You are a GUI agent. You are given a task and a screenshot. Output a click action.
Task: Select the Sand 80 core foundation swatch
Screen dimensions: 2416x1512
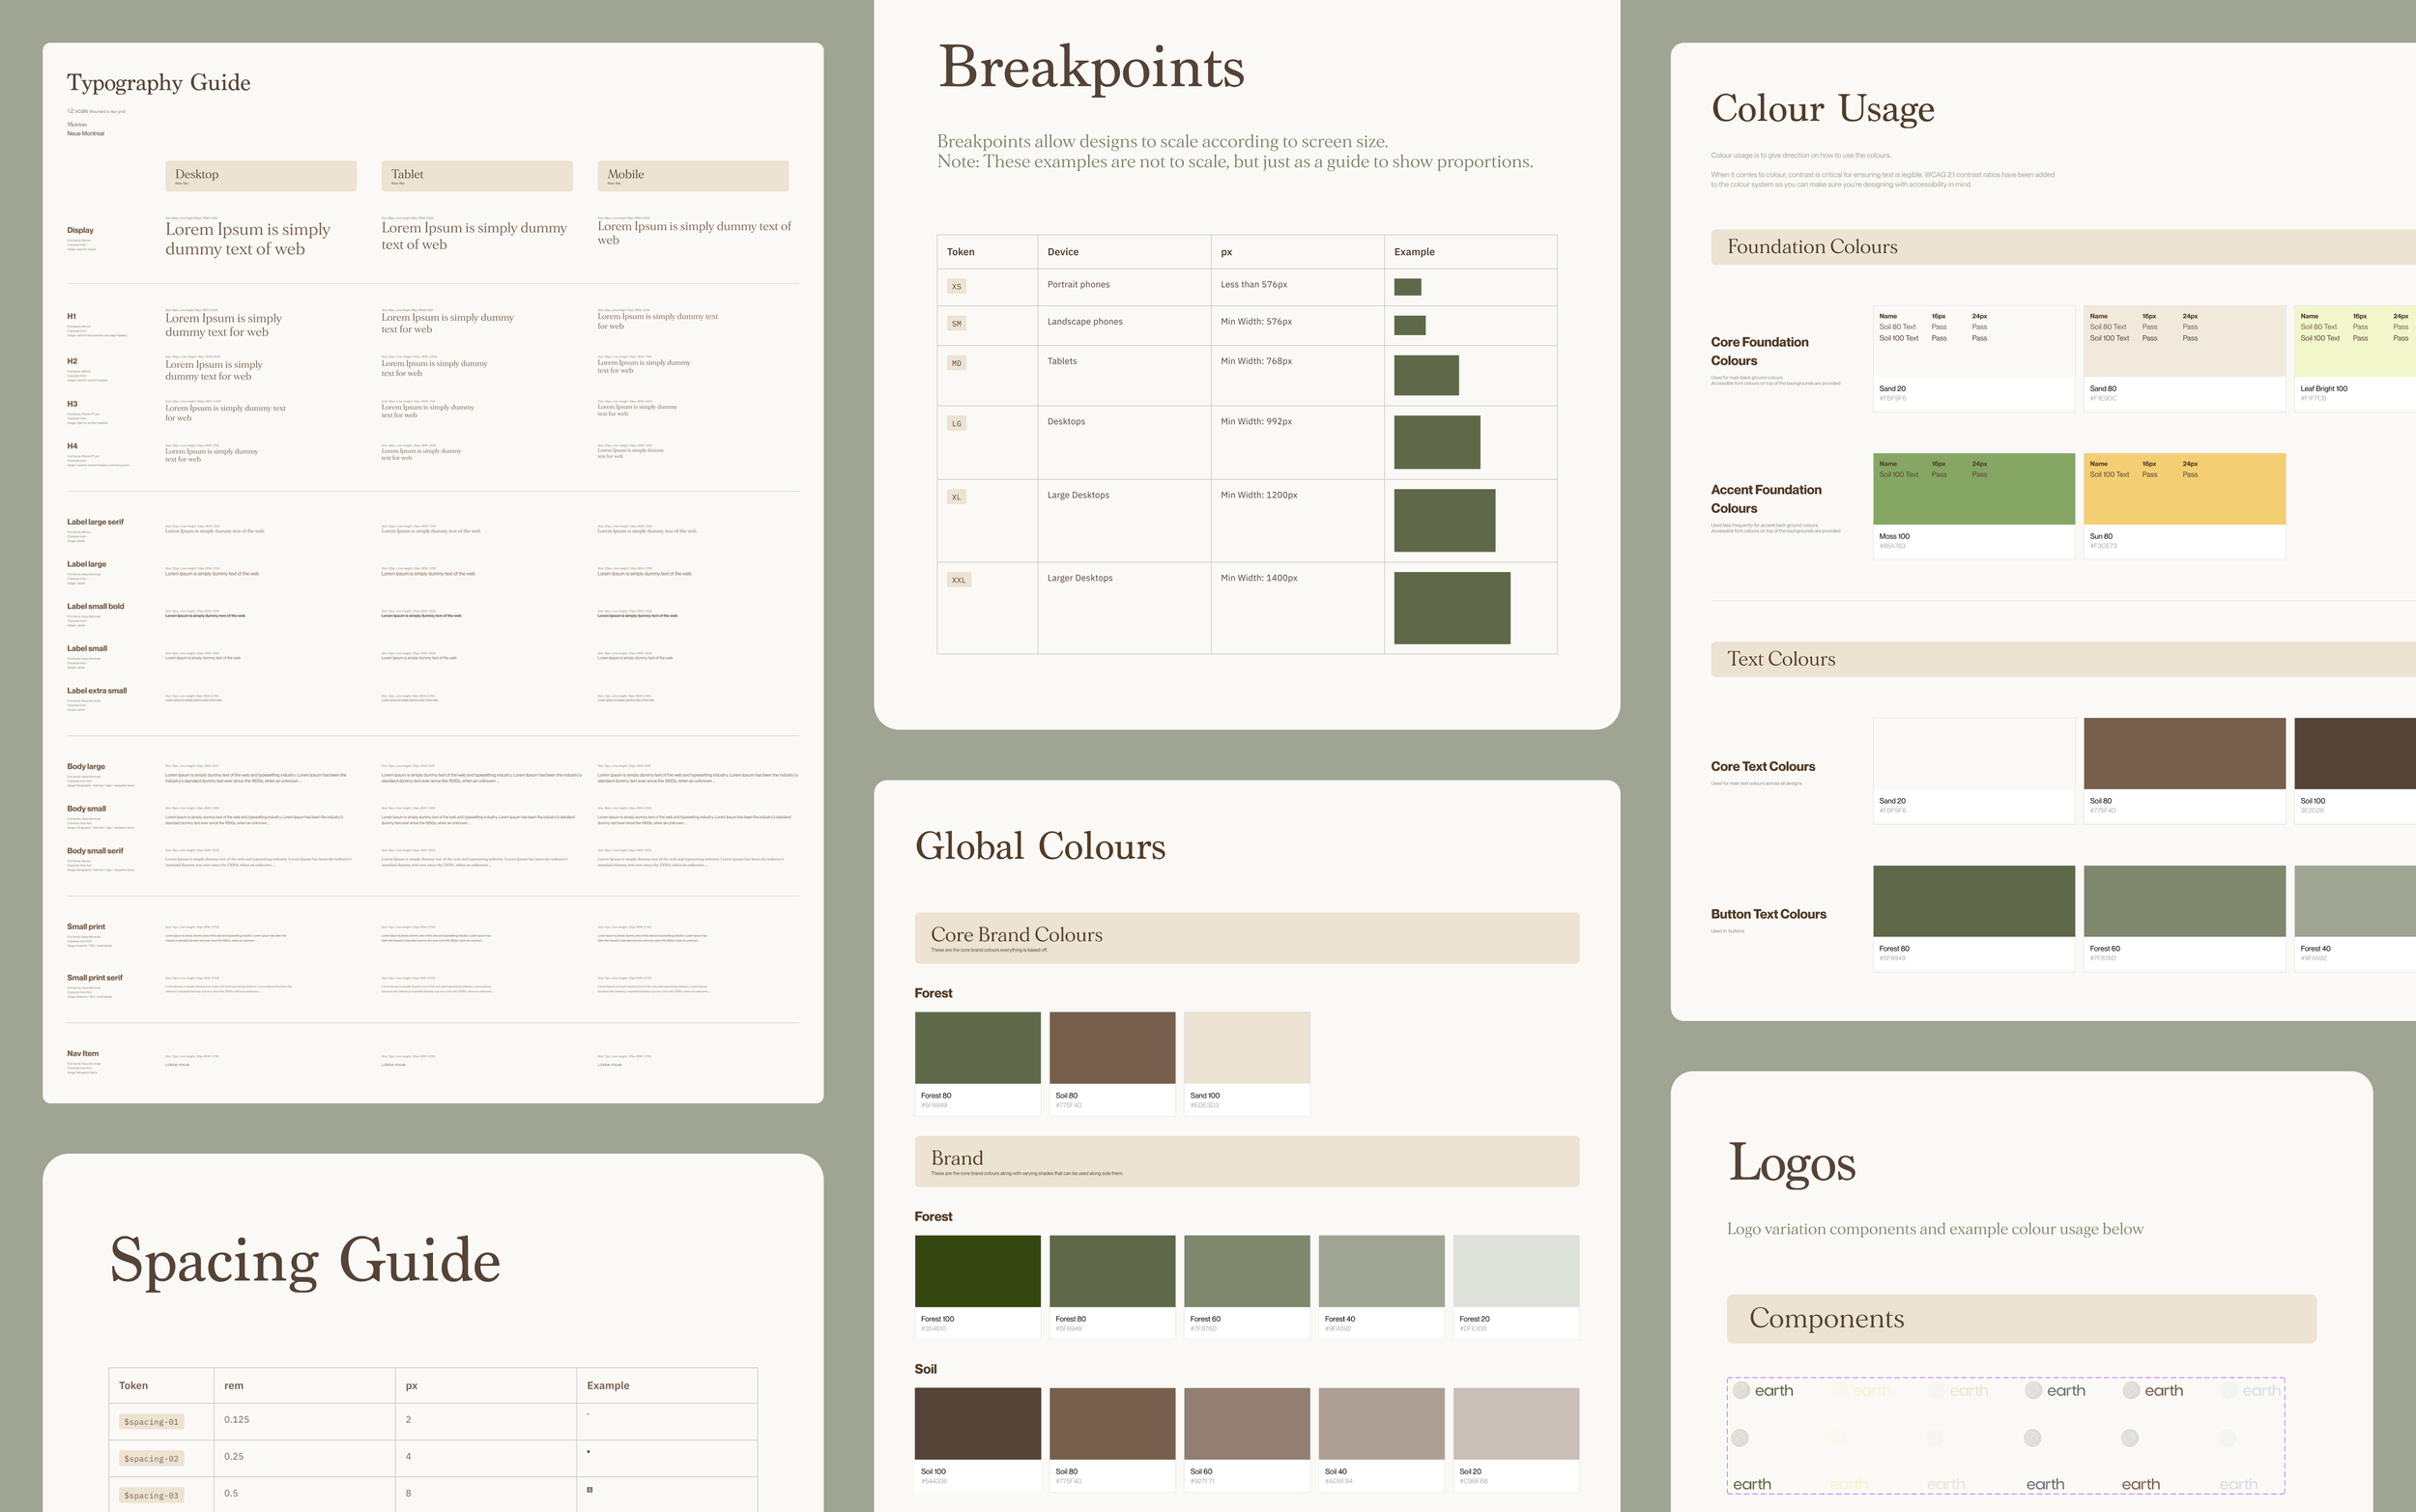[x=2185, y=358]
